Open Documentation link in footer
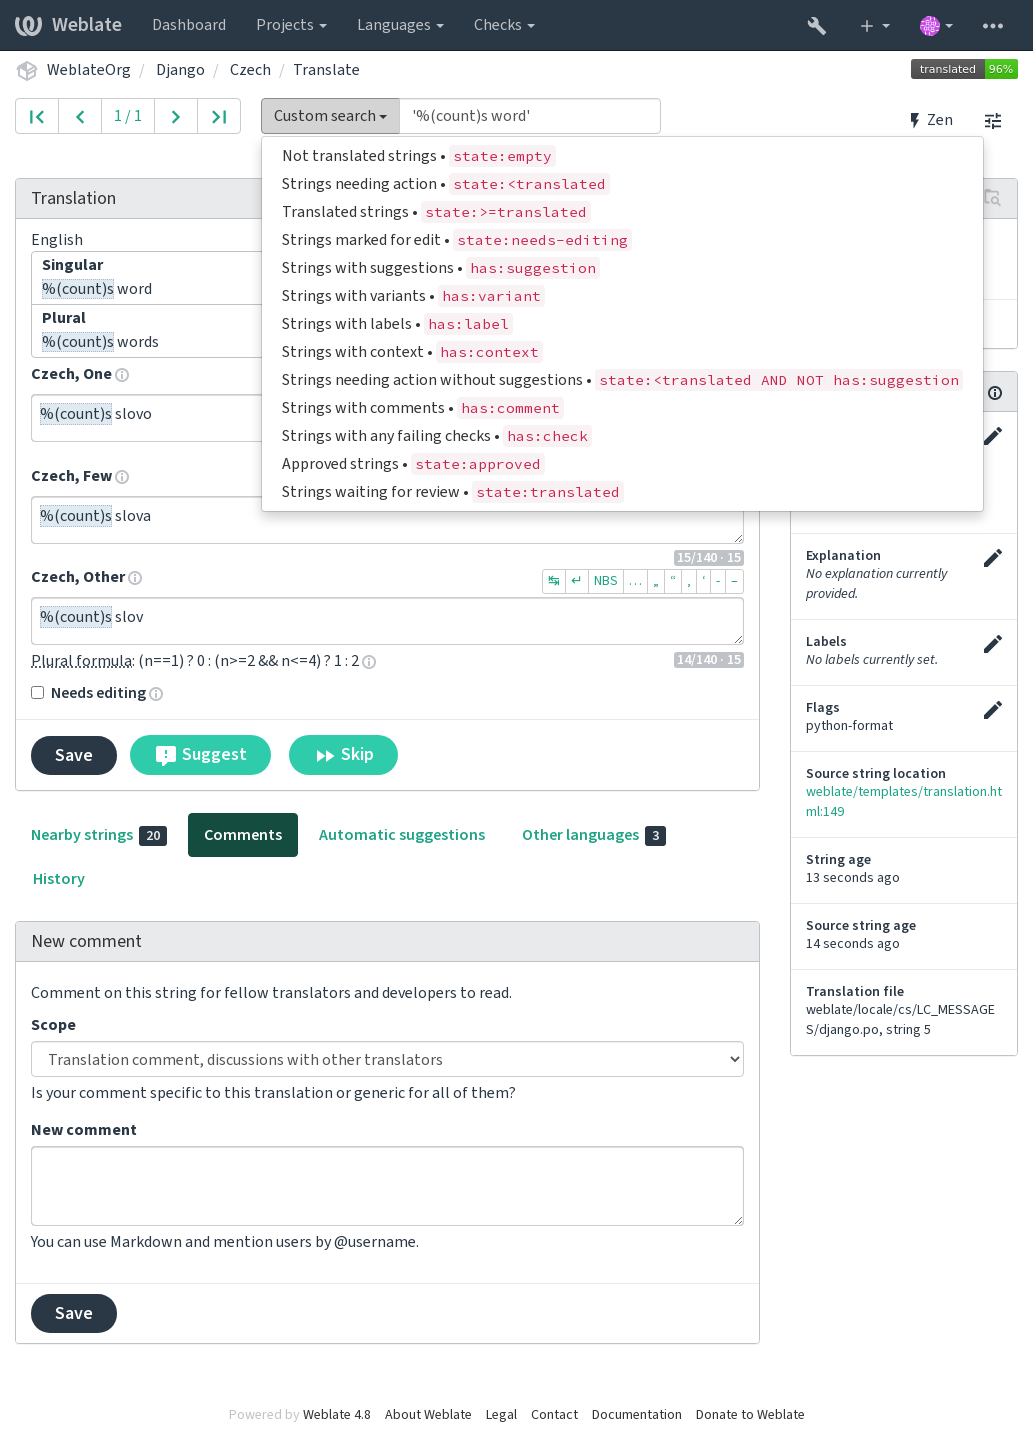This screenshot has width=1033, height=1452. (637, 1414)
